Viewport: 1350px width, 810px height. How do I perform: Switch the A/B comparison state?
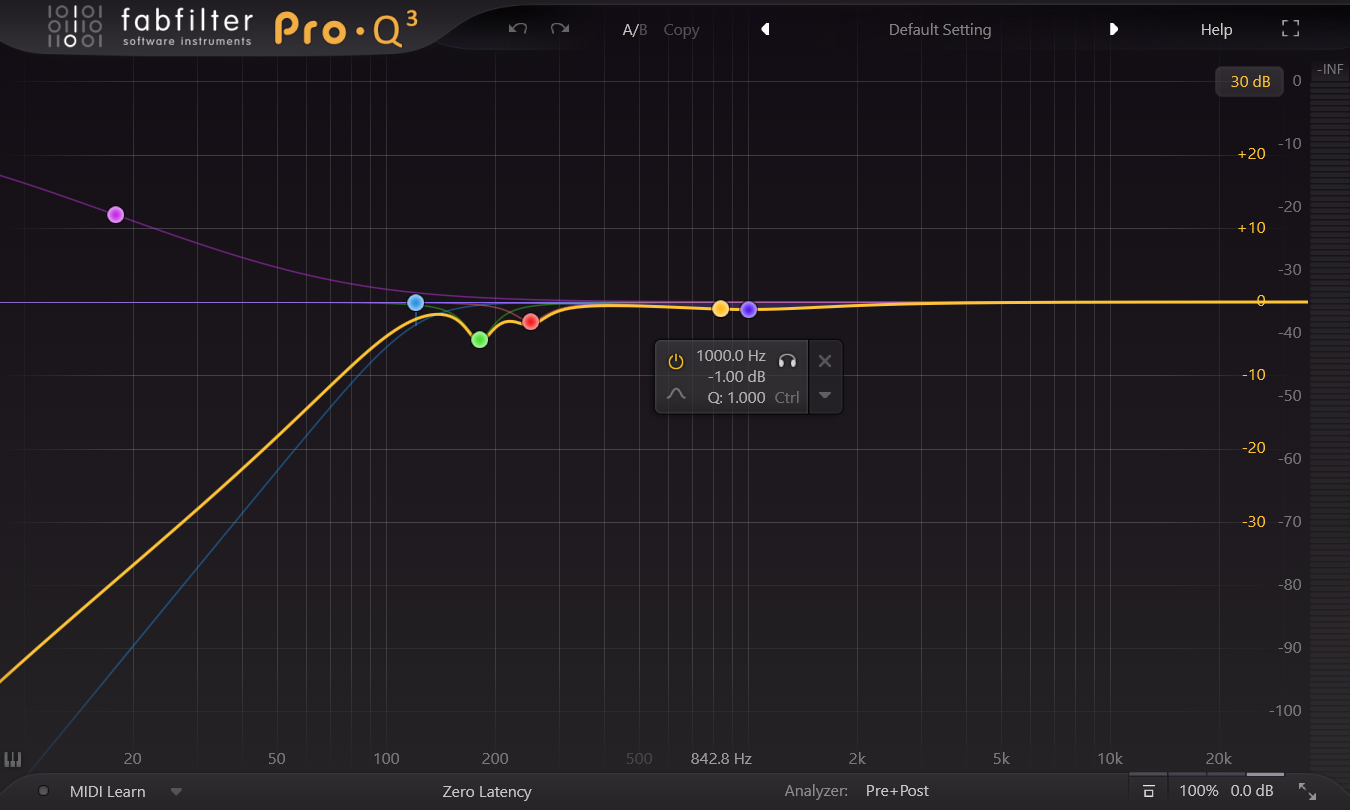click(635, 30)
